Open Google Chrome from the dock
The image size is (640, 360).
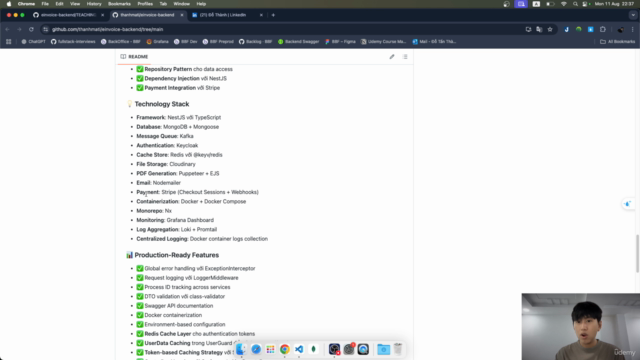[x=284, y=349]
